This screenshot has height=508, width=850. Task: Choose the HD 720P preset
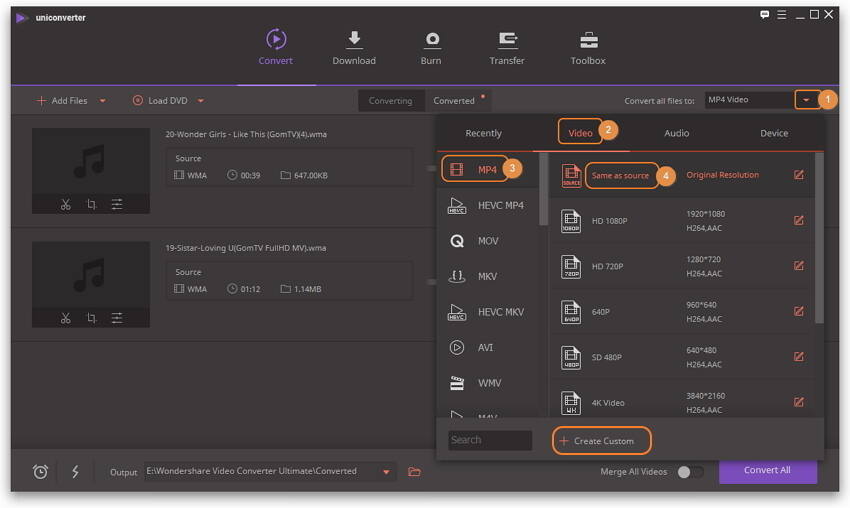click(680, 266)
